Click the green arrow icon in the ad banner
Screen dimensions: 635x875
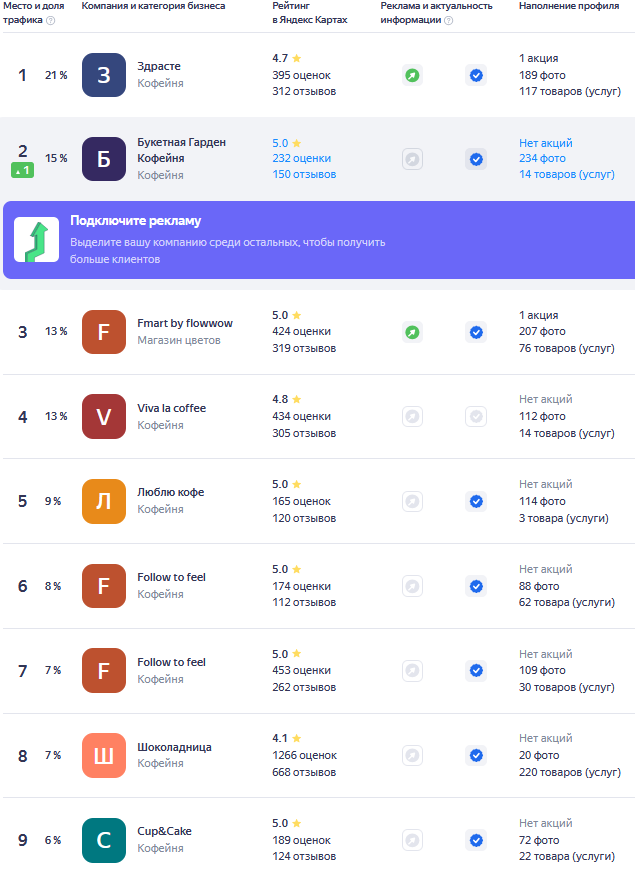point(36,240)
